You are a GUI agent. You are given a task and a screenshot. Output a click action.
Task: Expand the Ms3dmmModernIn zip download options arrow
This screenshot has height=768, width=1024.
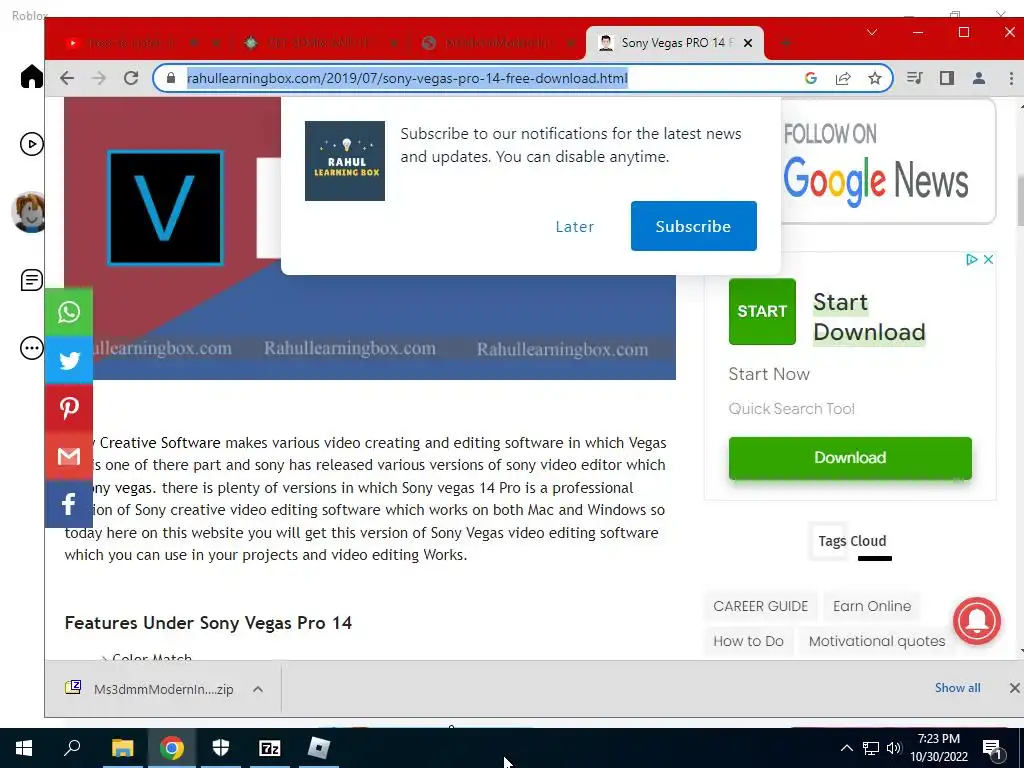point(258,689)
